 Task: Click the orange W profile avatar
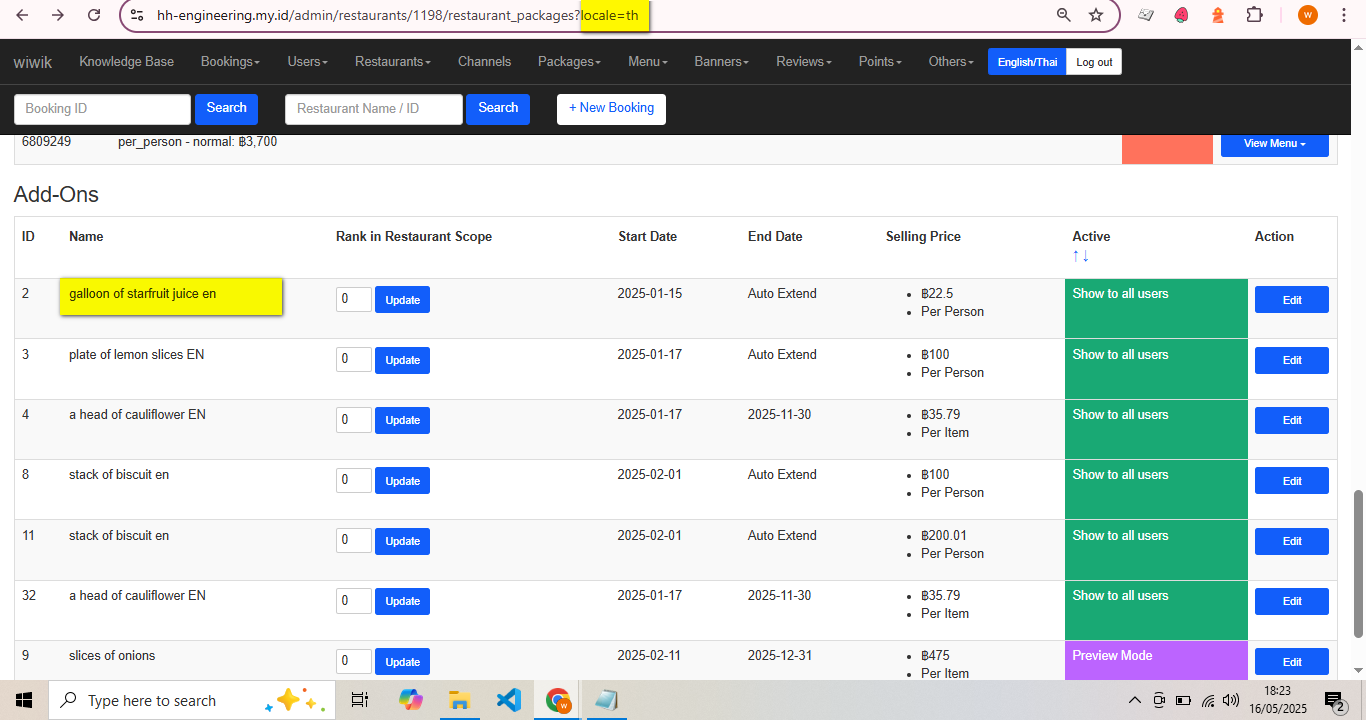coord(1307,15)
